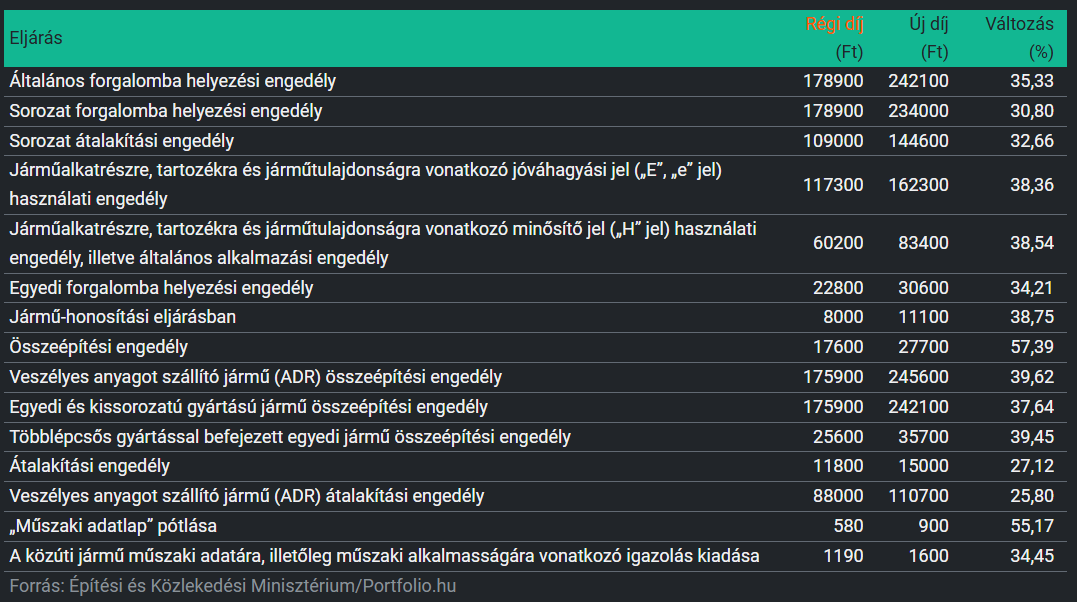This screenshot has height=602, width=1077.
Task: Select the new fee value 245600
Action: click(918, 377)
